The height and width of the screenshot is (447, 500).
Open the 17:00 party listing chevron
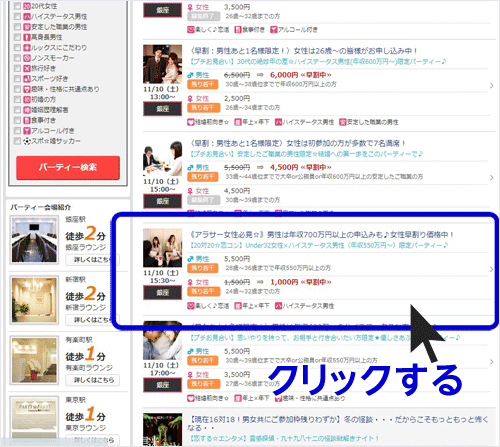(x=491, y=362)
